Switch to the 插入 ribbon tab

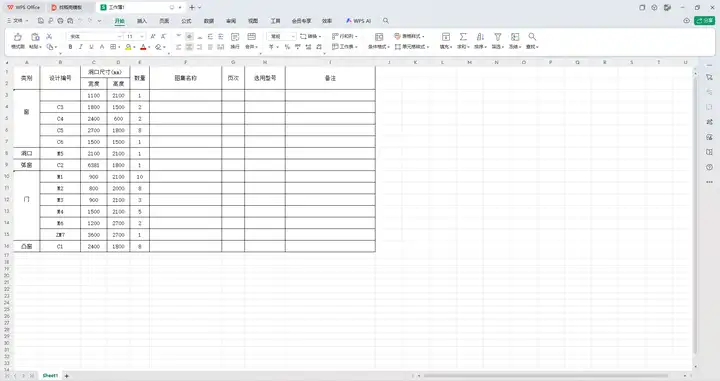click(142, 21)
